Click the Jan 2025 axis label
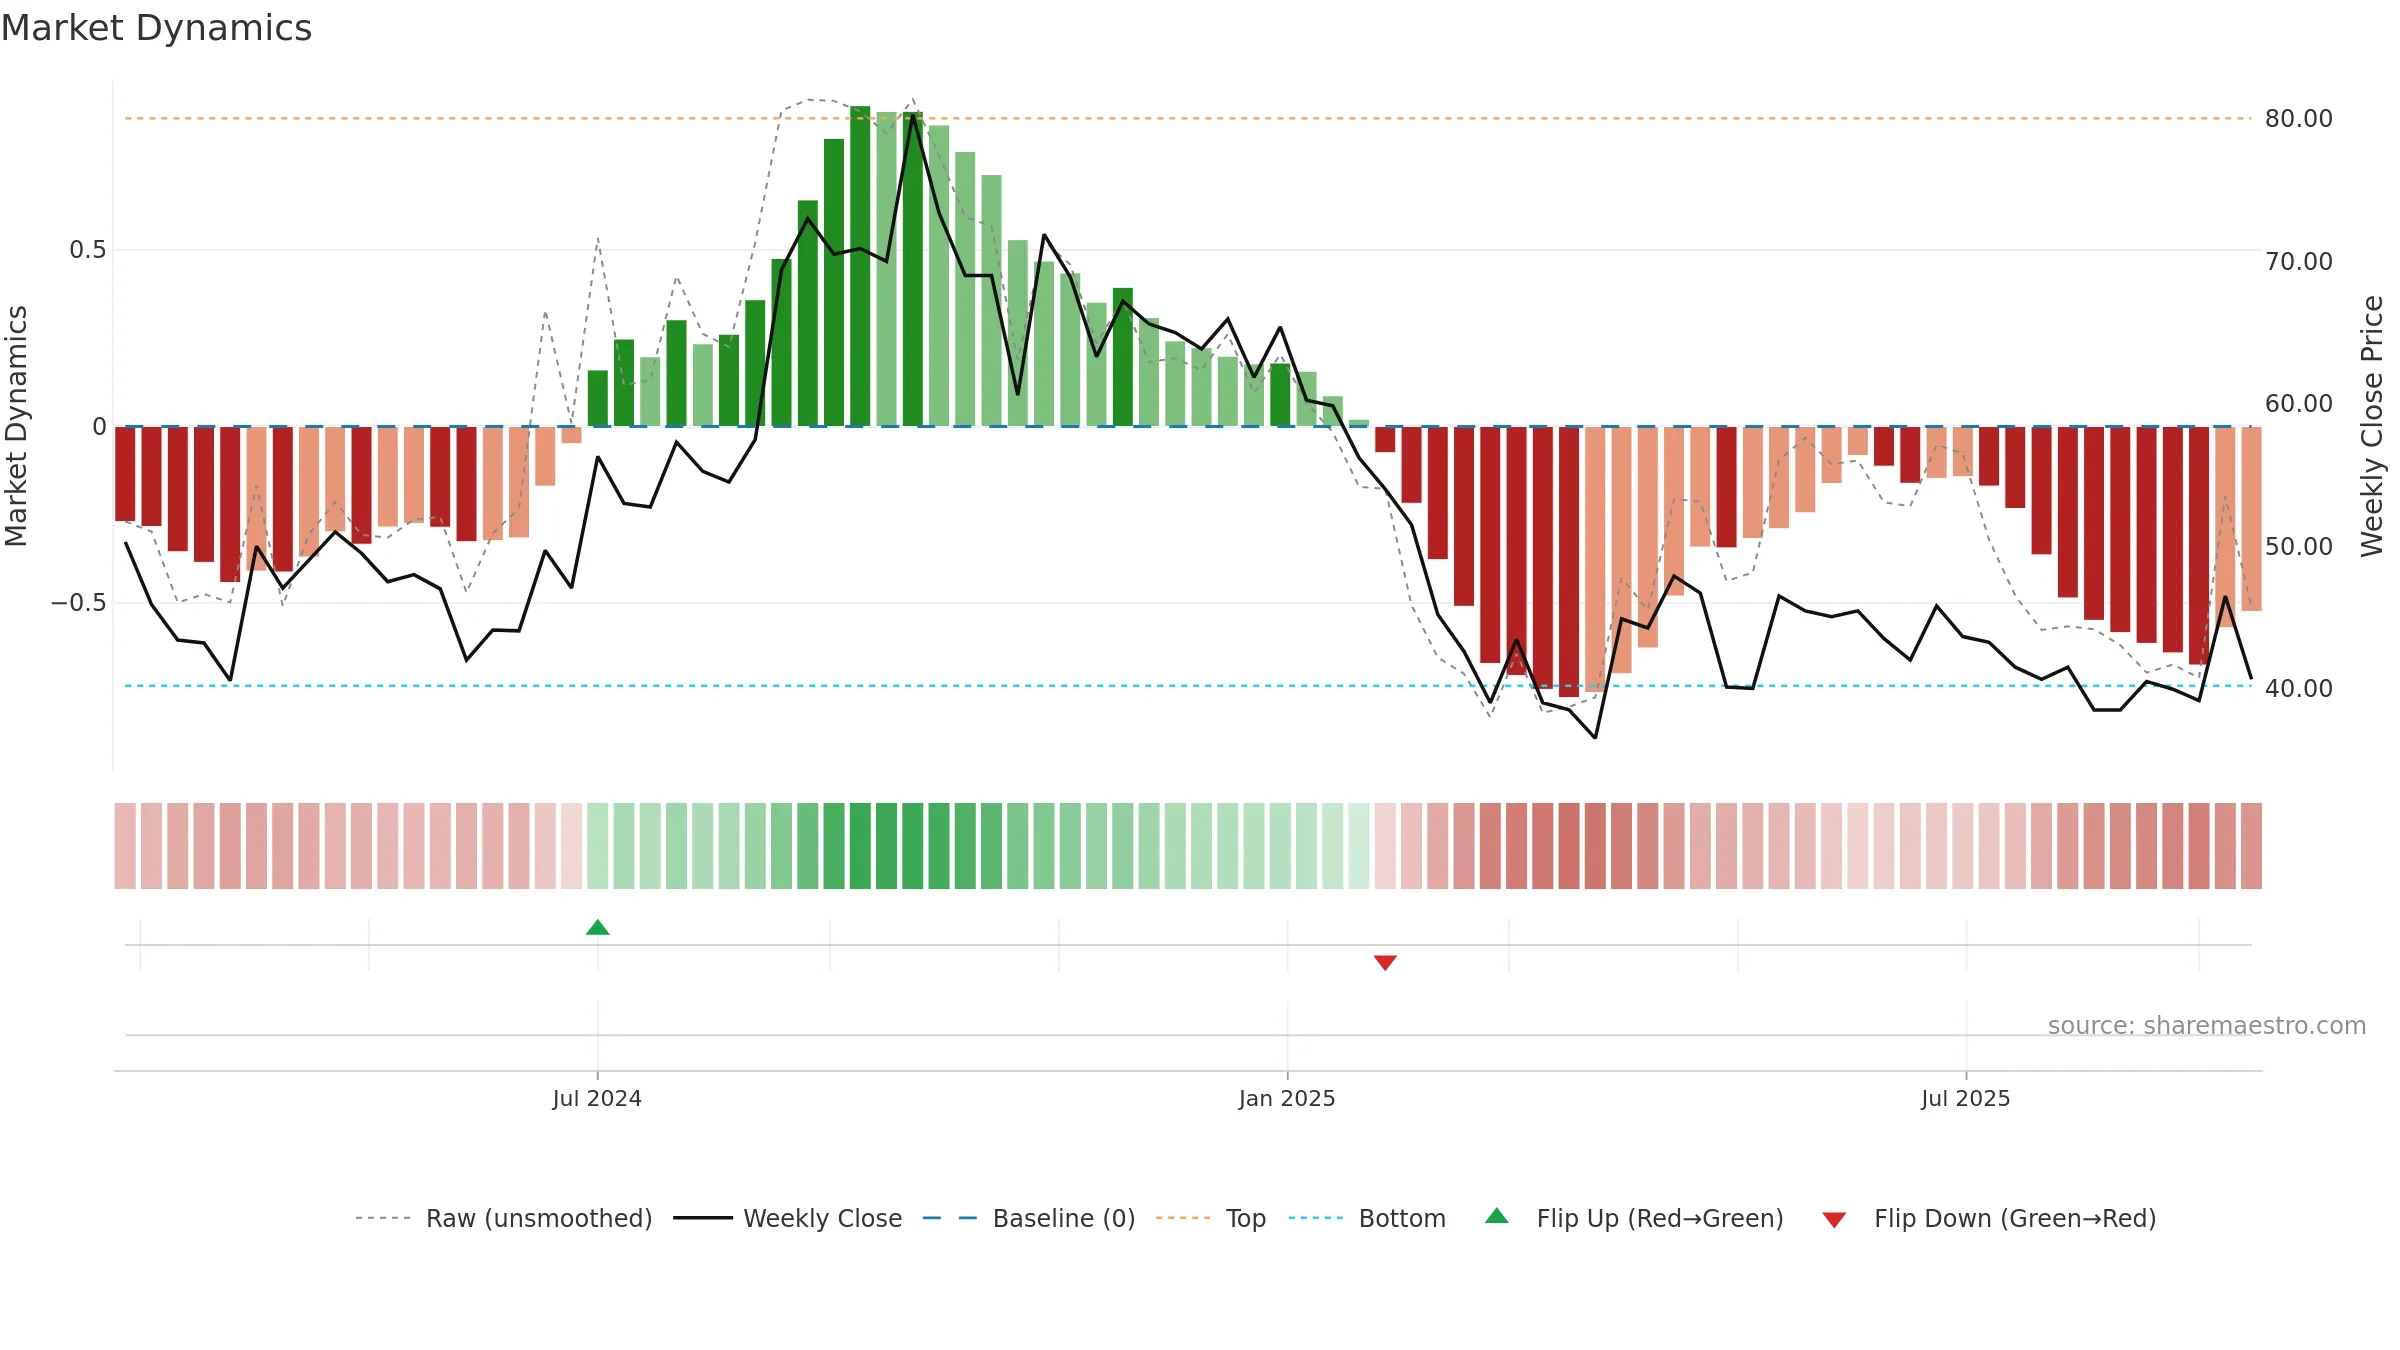2400x1350 pixels. point(1287,1098)
